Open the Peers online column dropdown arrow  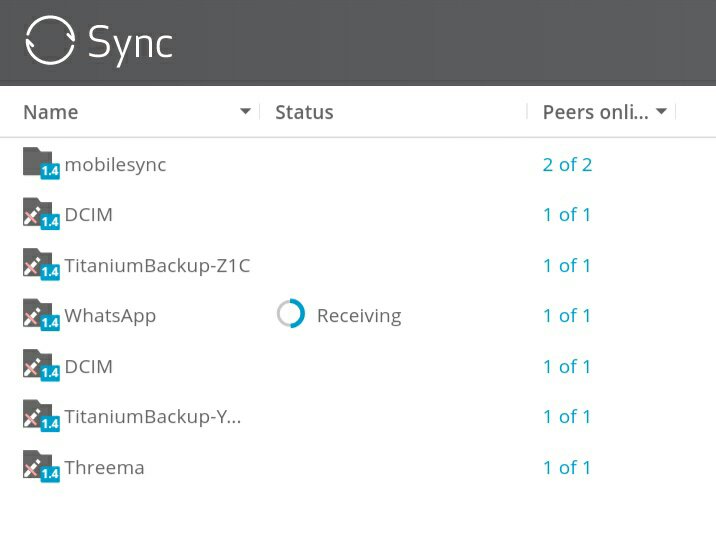[x=661, y=111]
